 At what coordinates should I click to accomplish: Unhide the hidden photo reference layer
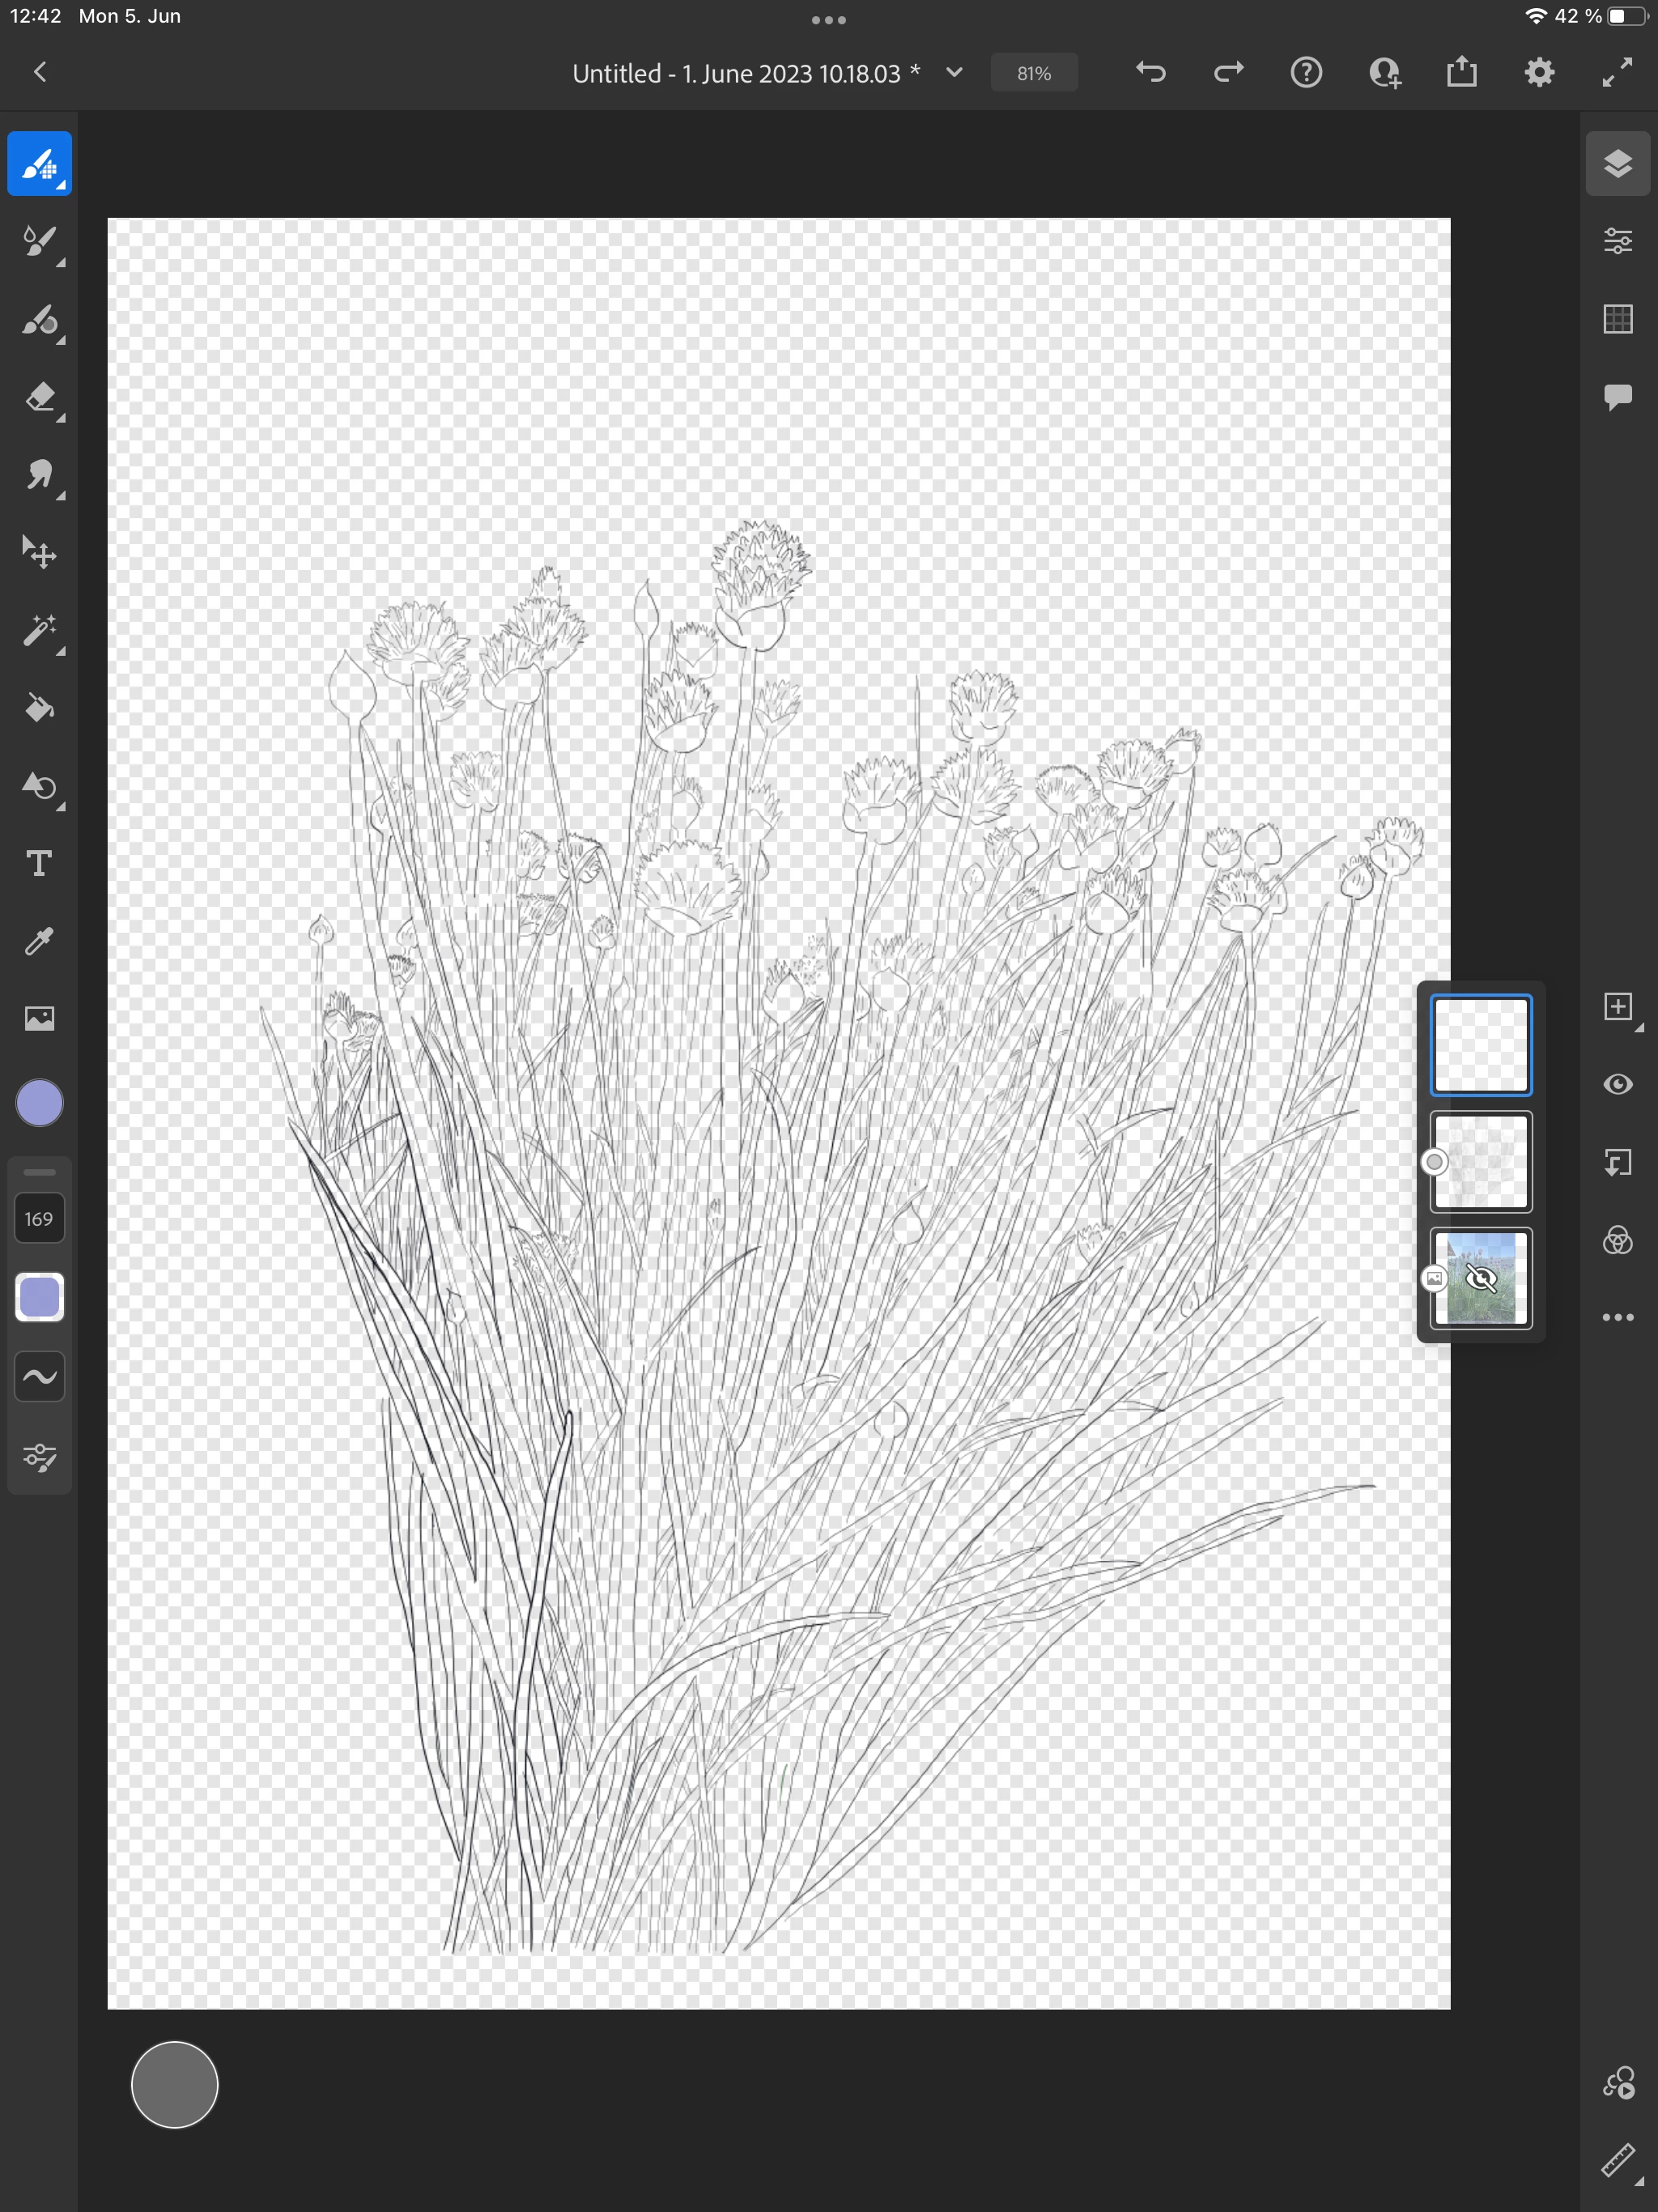click(1480, 1278)
